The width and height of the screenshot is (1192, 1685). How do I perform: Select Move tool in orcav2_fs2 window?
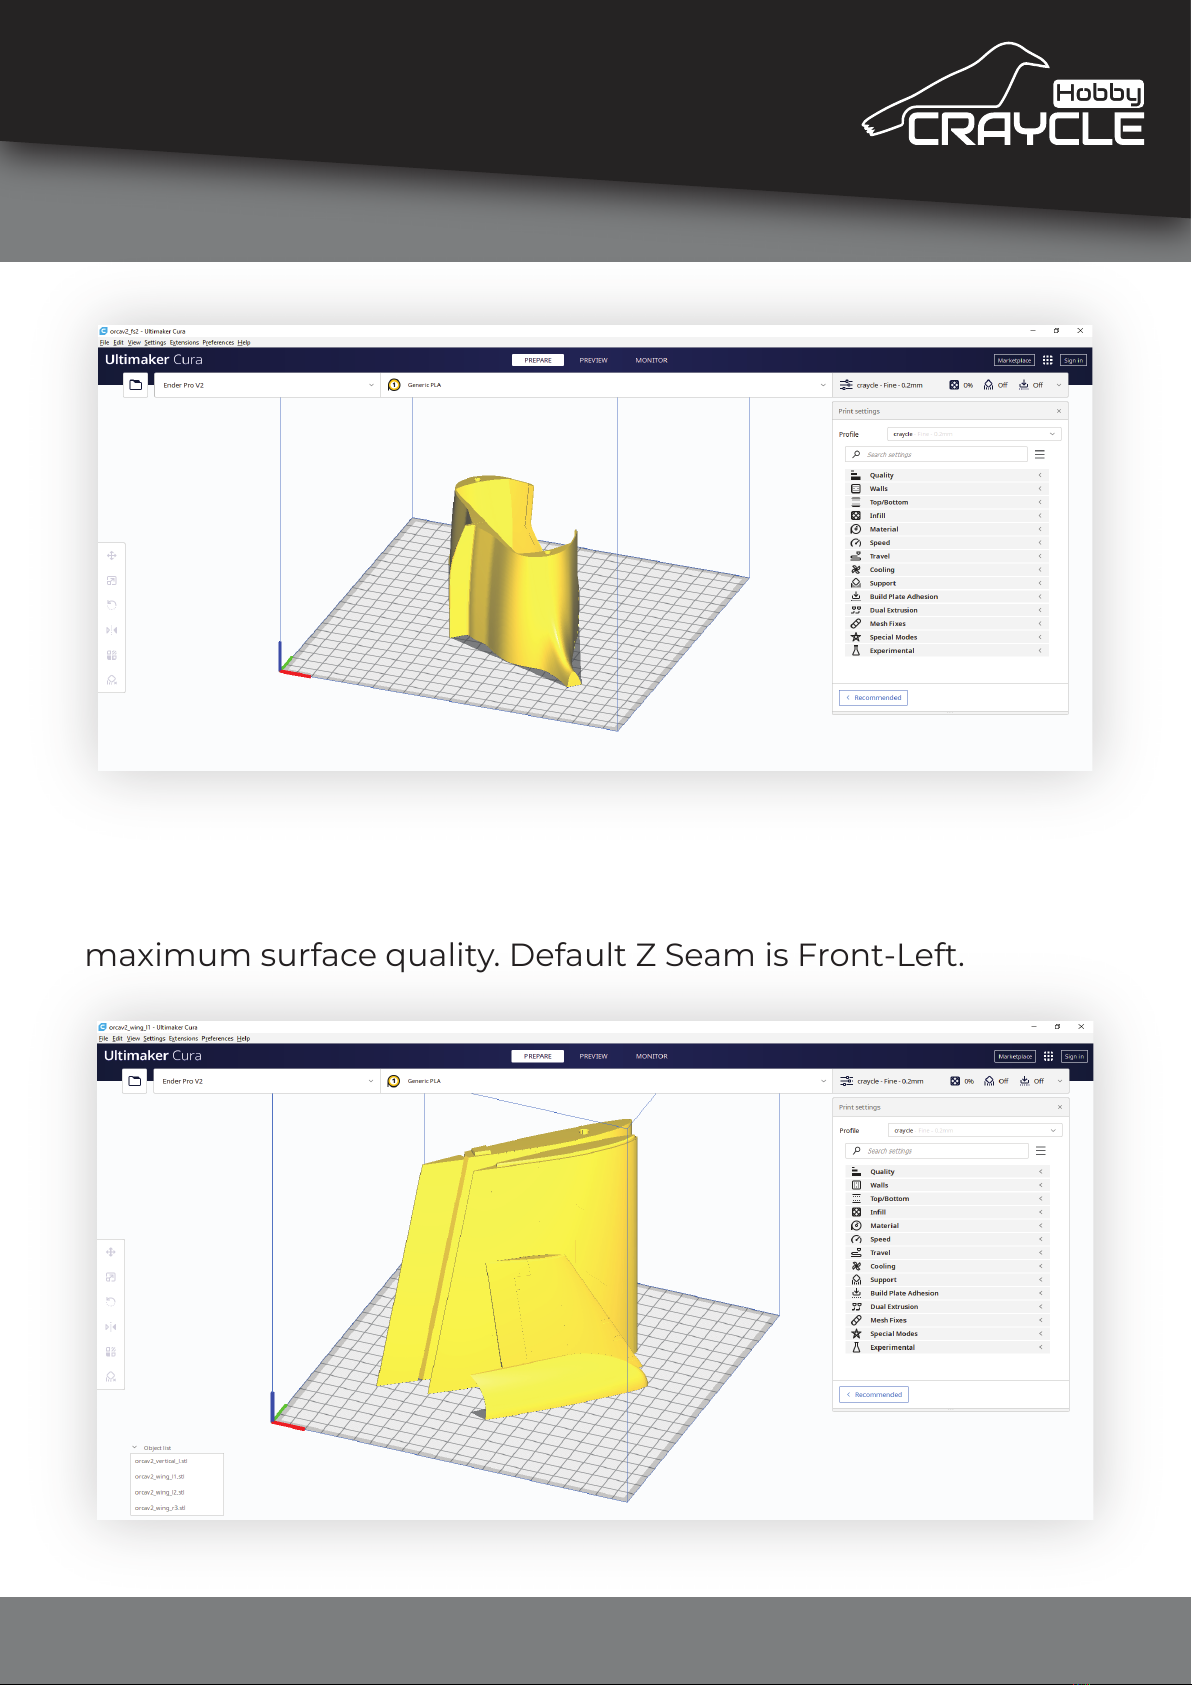[111, 555]
